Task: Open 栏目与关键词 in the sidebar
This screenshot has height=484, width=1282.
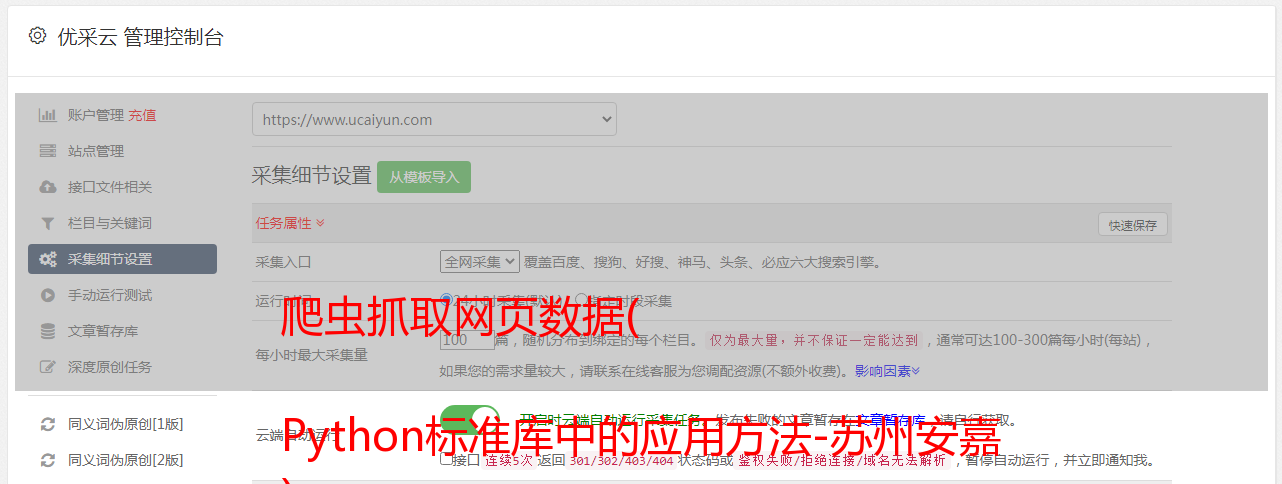Action: coord(110,223)
